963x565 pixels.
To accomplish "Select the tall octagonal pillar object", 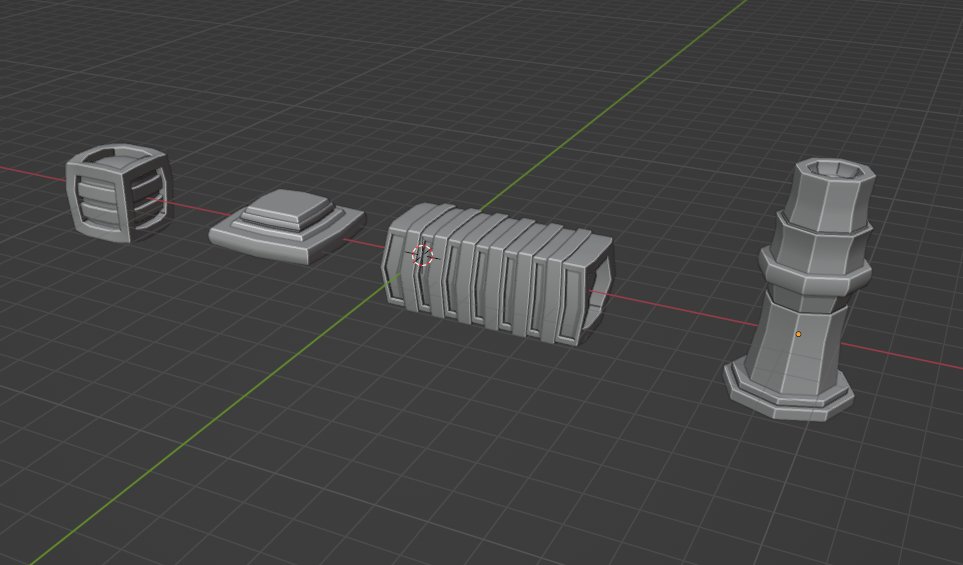I will coord(800,289).
